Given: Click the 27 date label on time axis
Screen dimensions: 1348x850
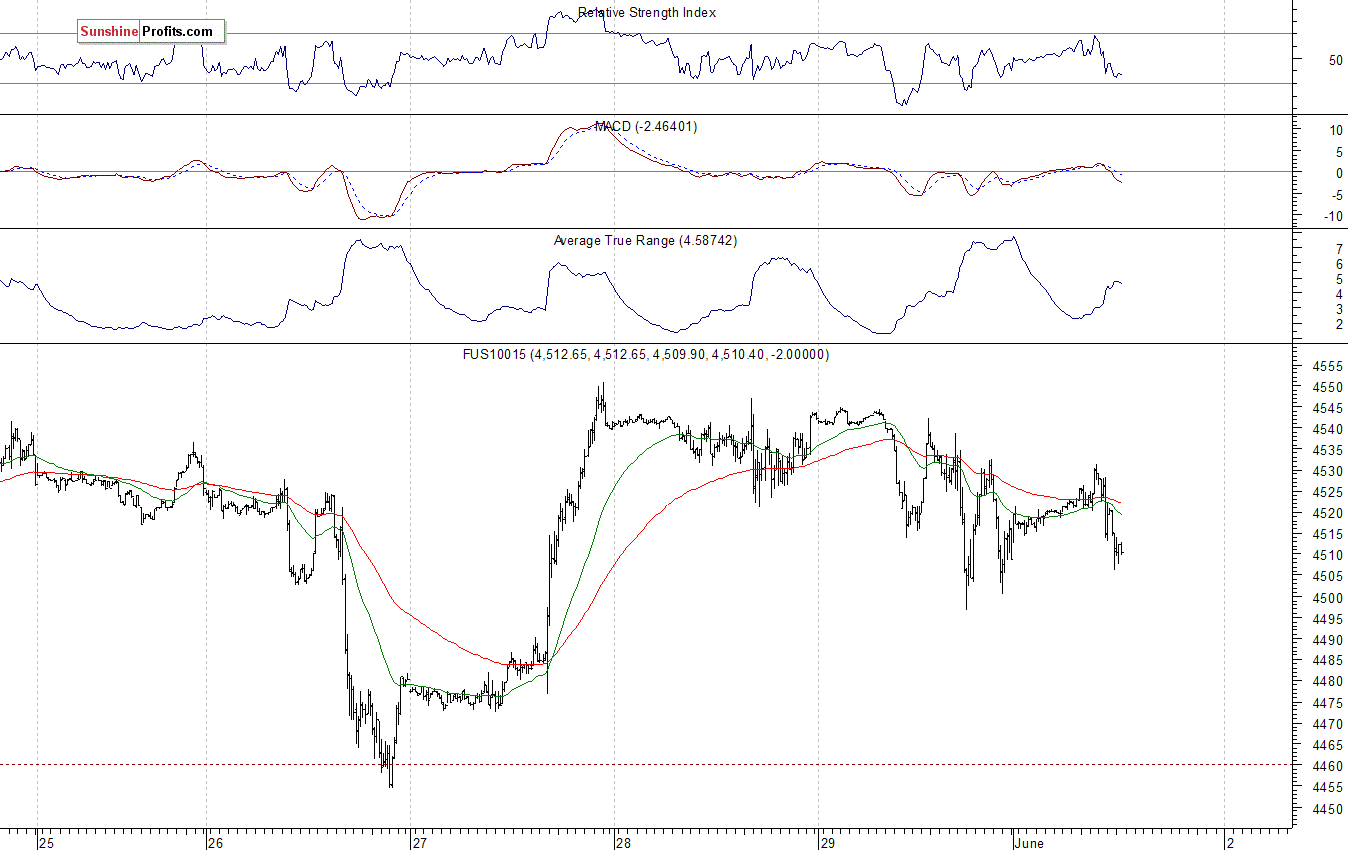Looking at the screenshot, I should point(419,843).
